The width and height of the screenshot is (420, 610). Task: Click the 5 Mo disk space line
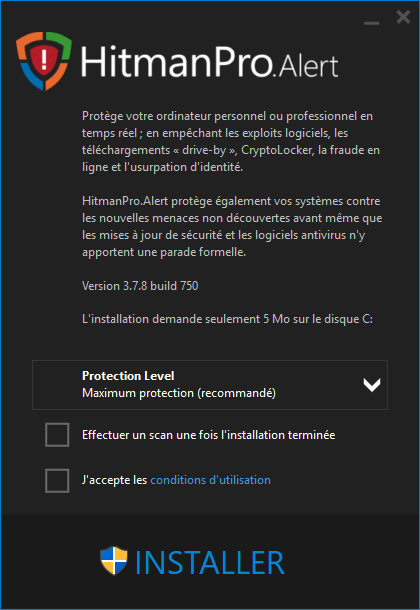pos(228,319)
